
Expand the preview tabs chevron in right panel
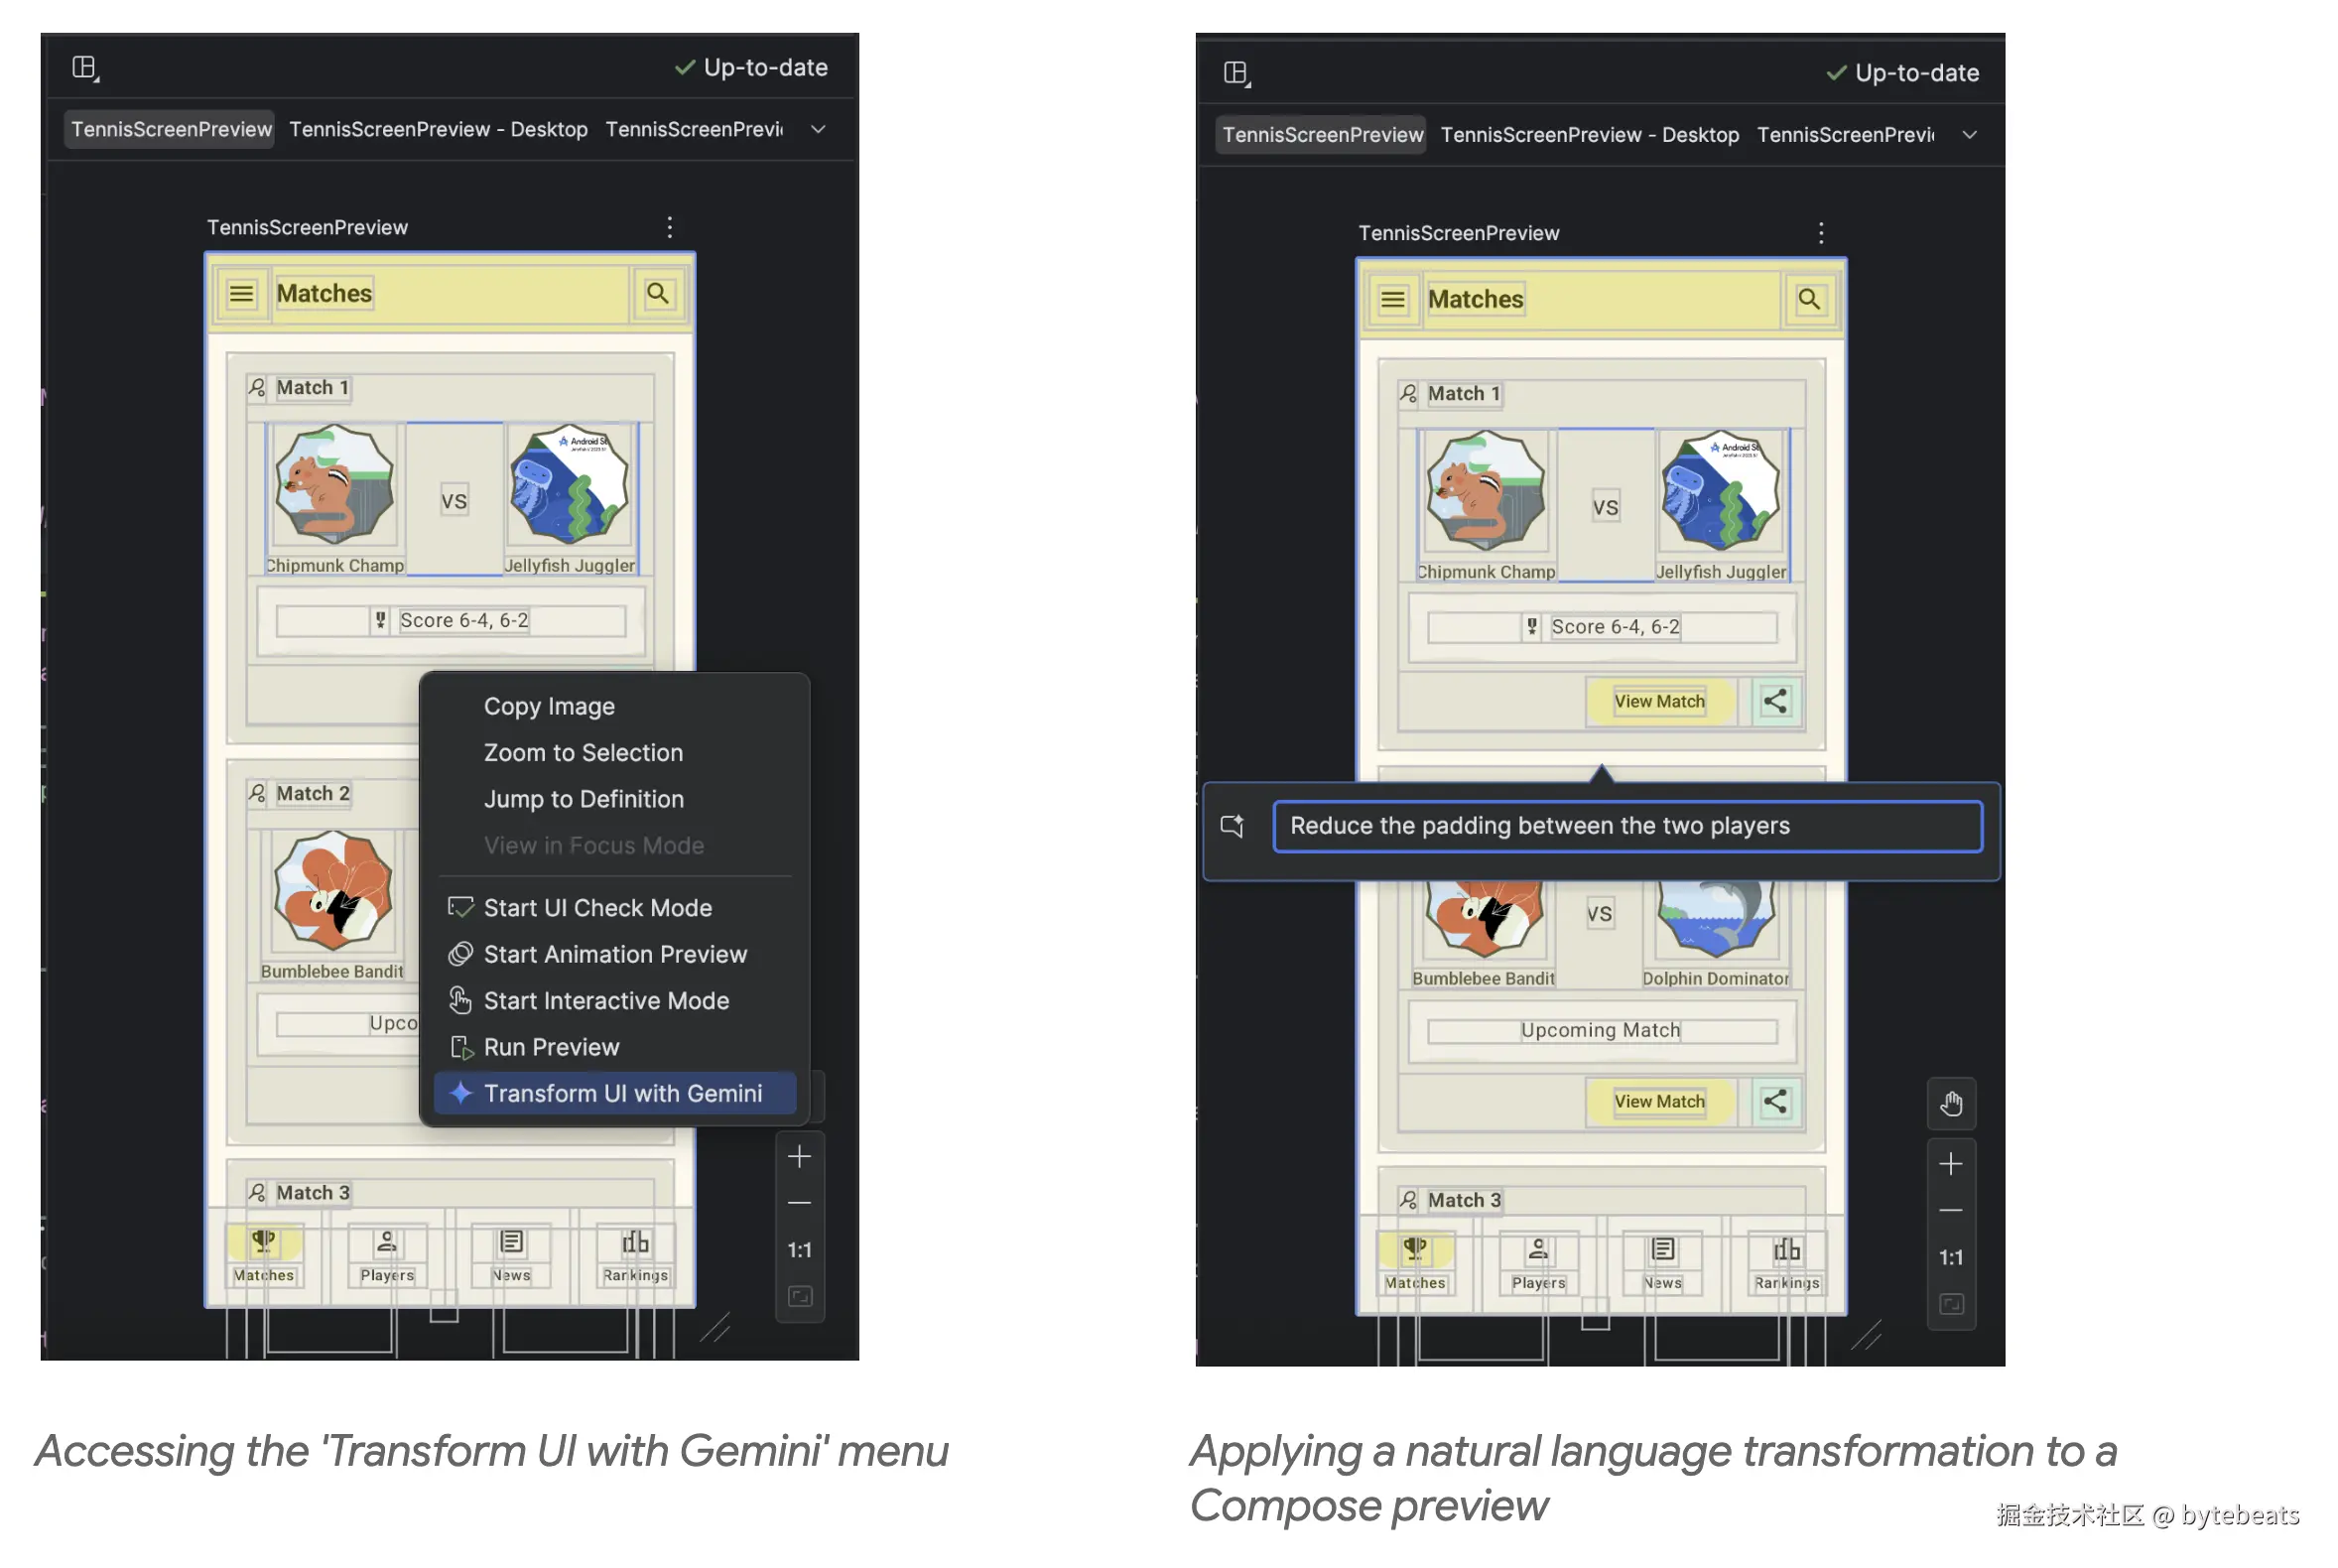(1969, 135)
